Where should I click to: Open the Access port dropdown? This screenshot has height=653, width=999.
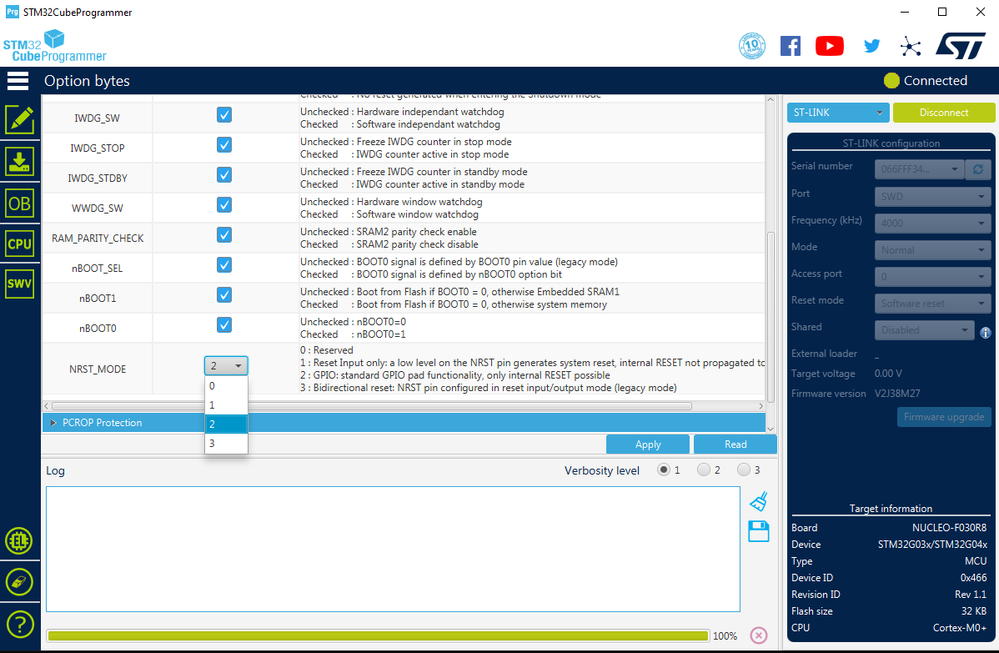pos(932,276)
